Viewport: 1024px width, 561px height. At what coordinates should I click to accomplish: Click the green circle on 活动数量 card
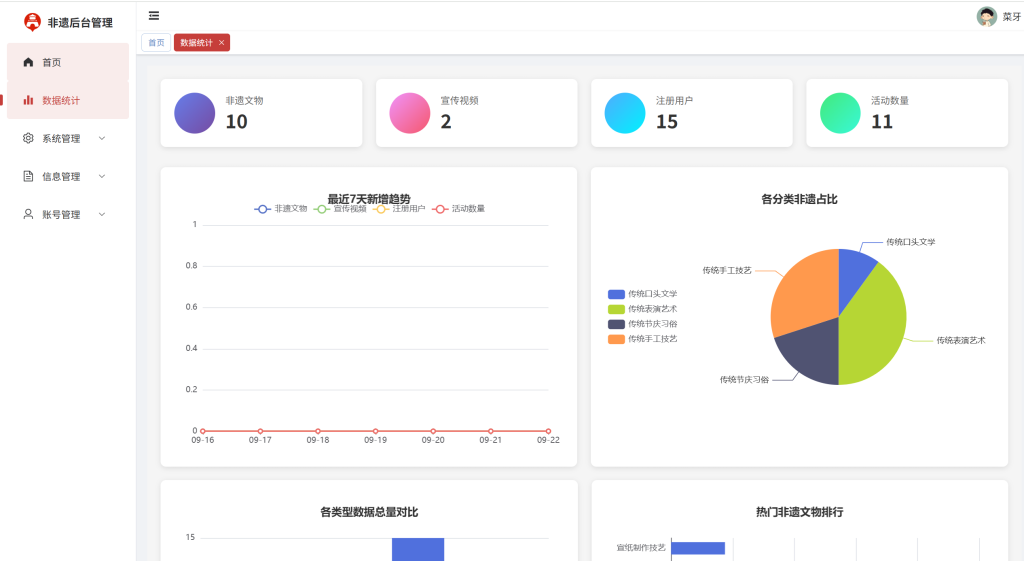tap(840, 113)
